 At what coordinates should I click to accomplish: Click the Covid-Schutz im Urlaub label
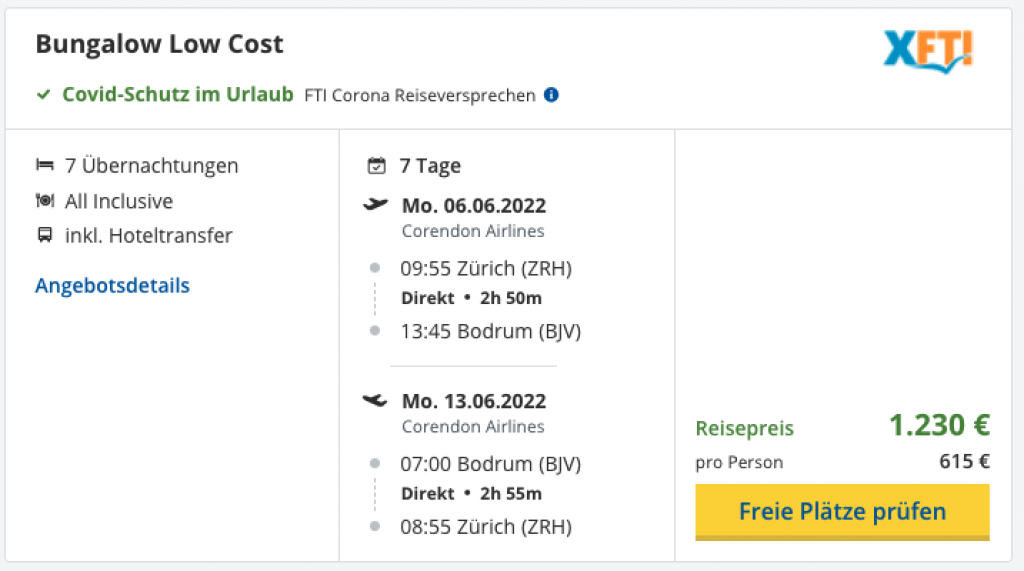pyautogui.click(x=177, y=95)
